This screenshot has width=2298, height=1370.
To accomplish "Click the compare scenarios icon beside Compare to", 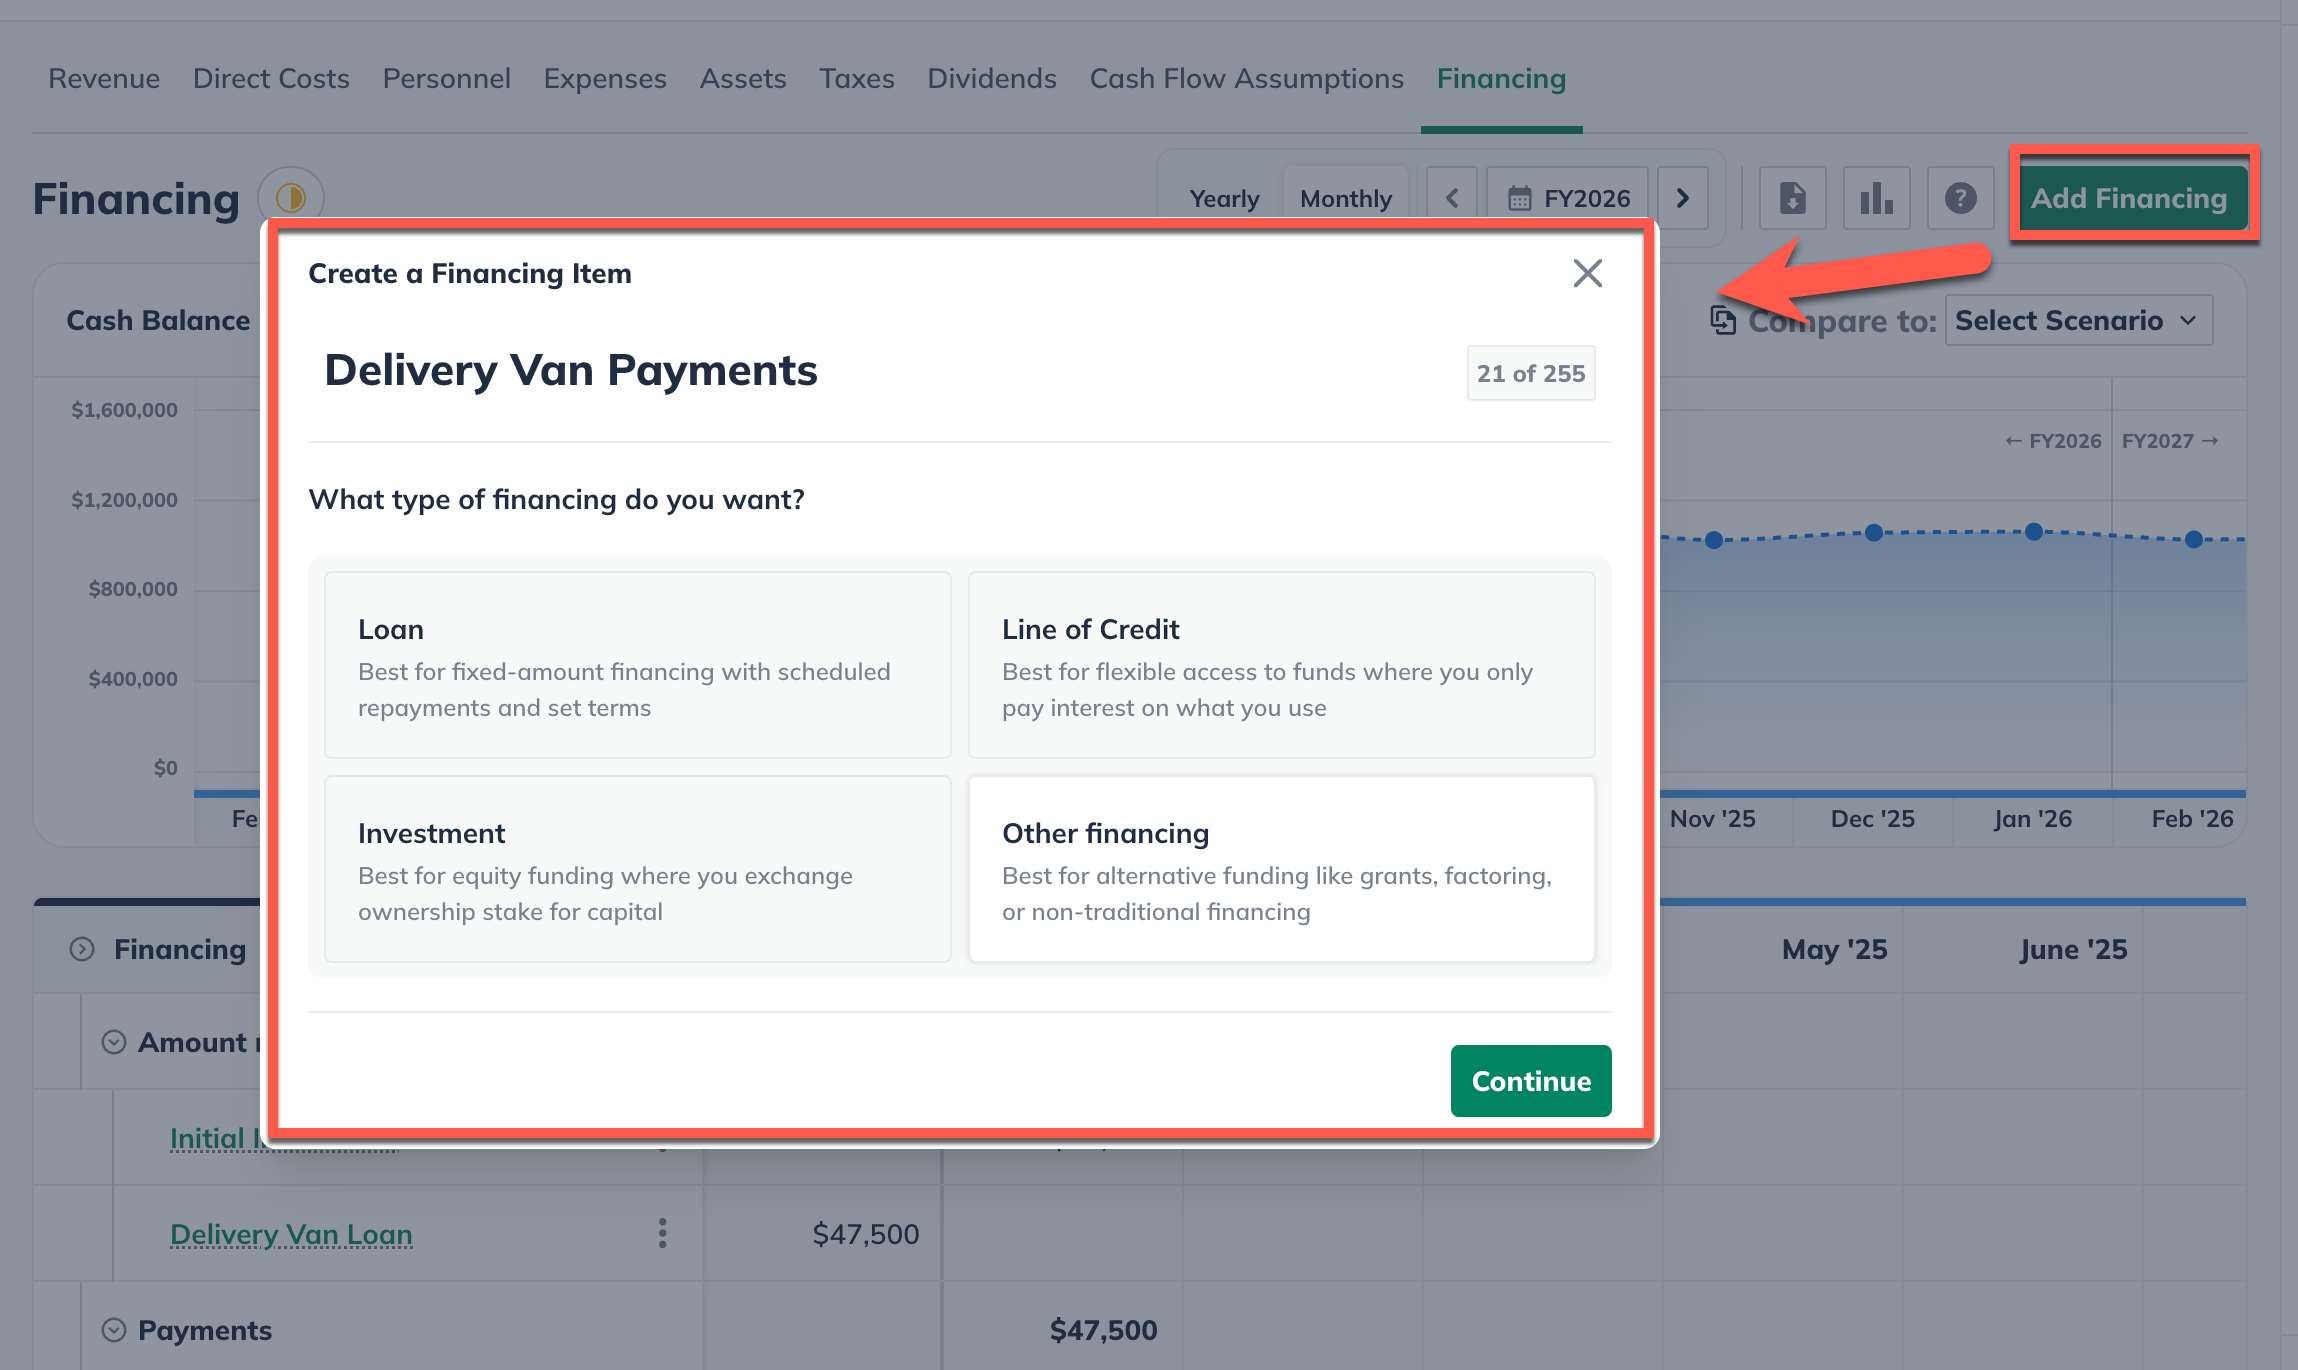I will coord(1723,320).
